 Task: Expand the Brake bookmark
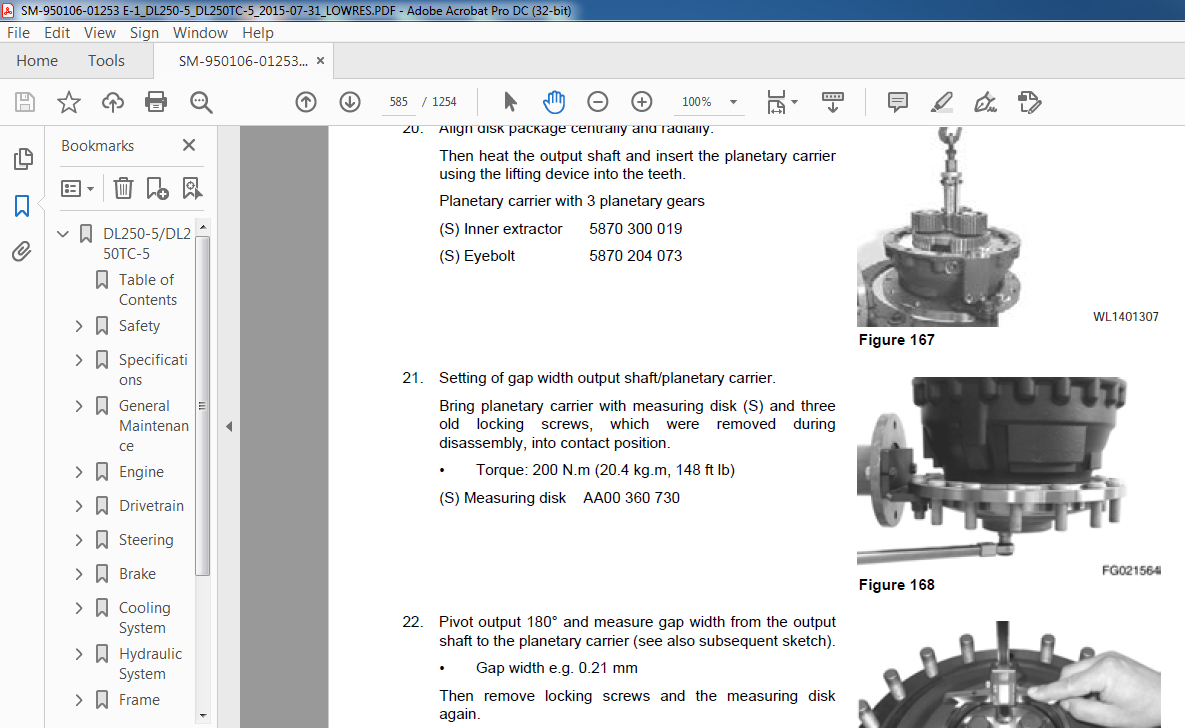79,574
